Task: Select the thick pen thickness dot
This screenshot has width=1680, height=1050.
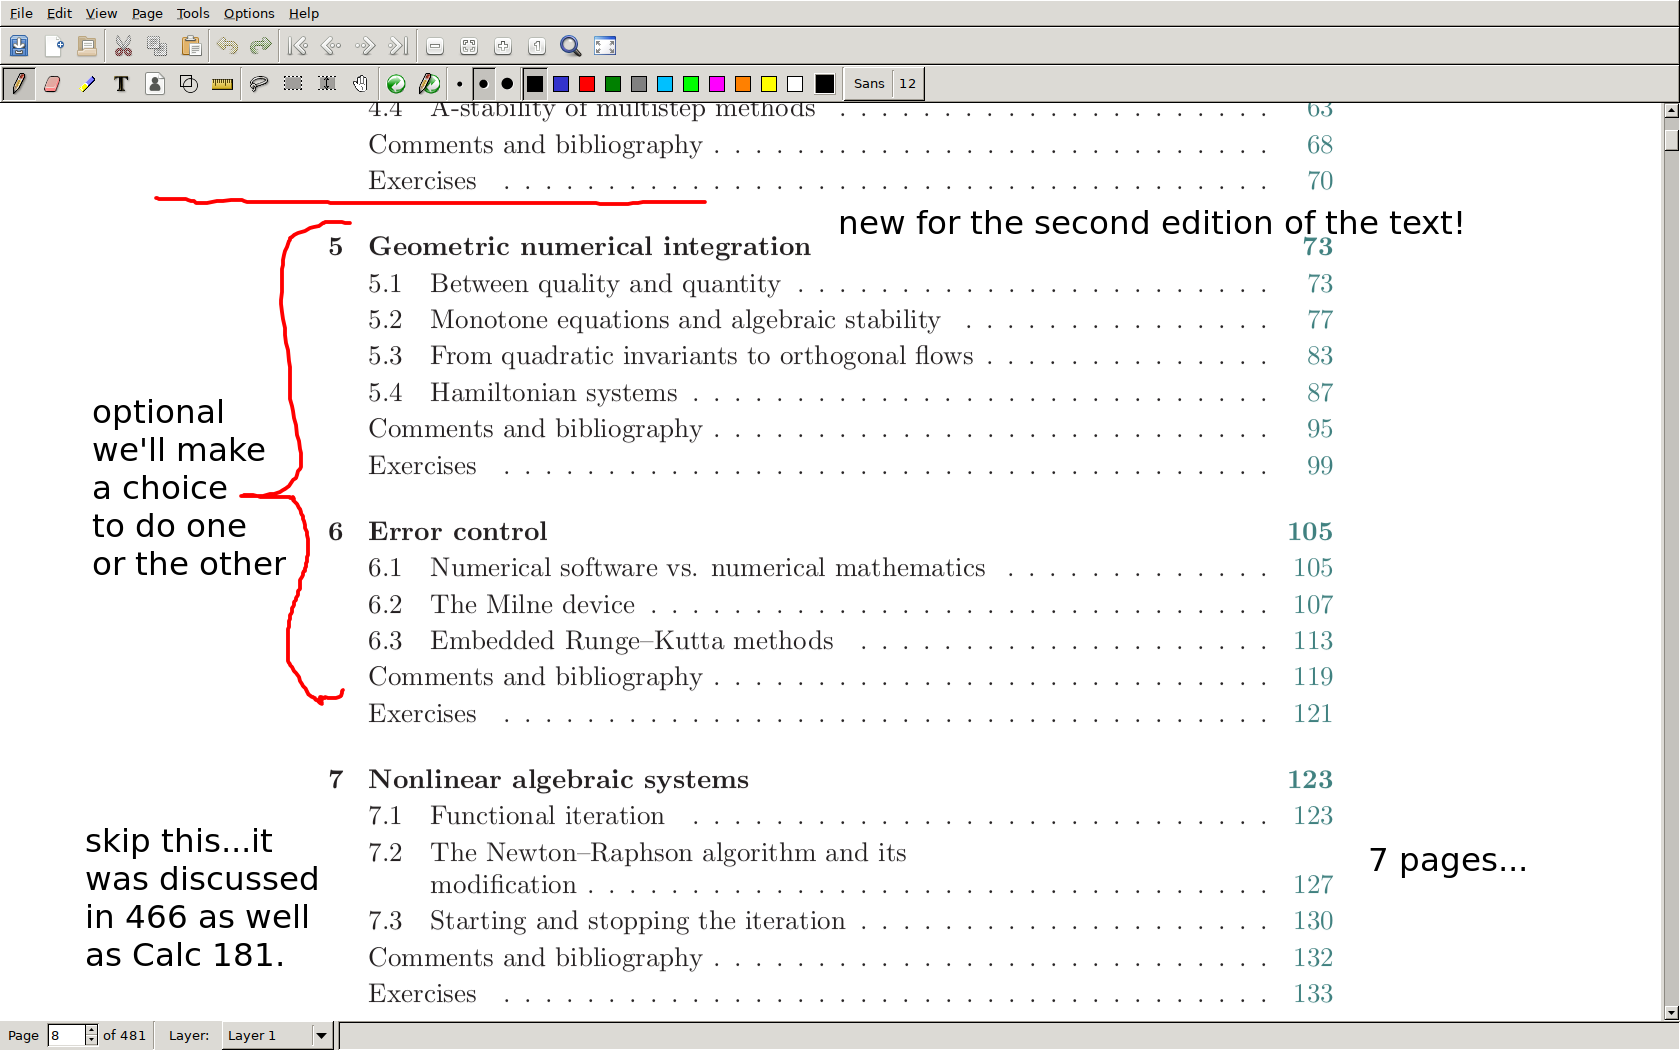Action: click(507, 84)
